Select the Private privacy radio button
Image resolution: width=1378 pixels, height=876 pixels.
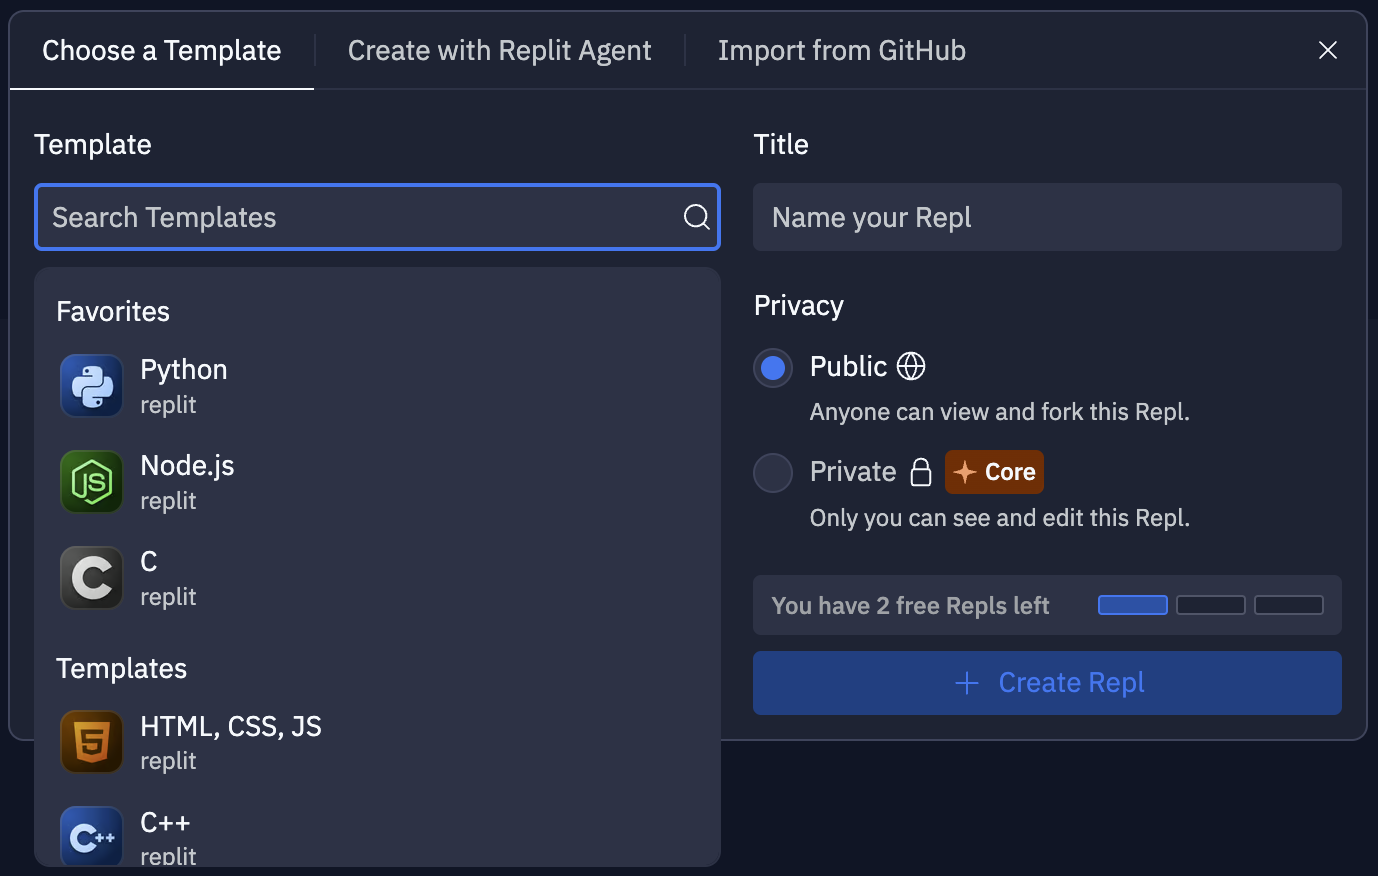coord(773,473)
